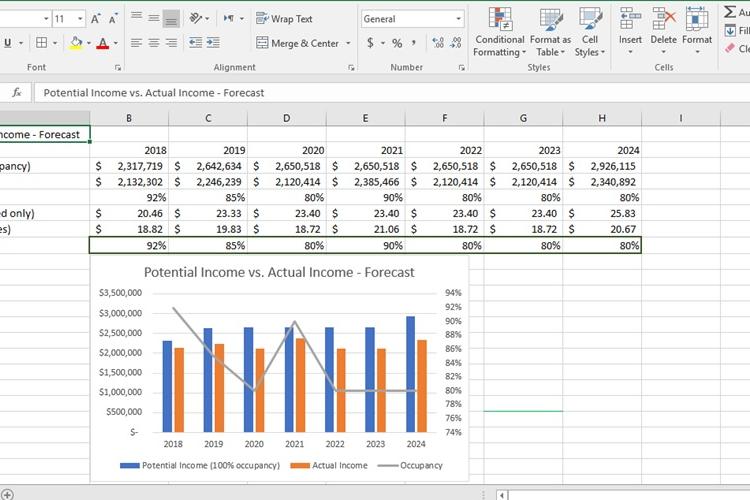The height and width of the screenshot is (500, 750).
Task: Open Number format dialog launcher
Action: 462,68
